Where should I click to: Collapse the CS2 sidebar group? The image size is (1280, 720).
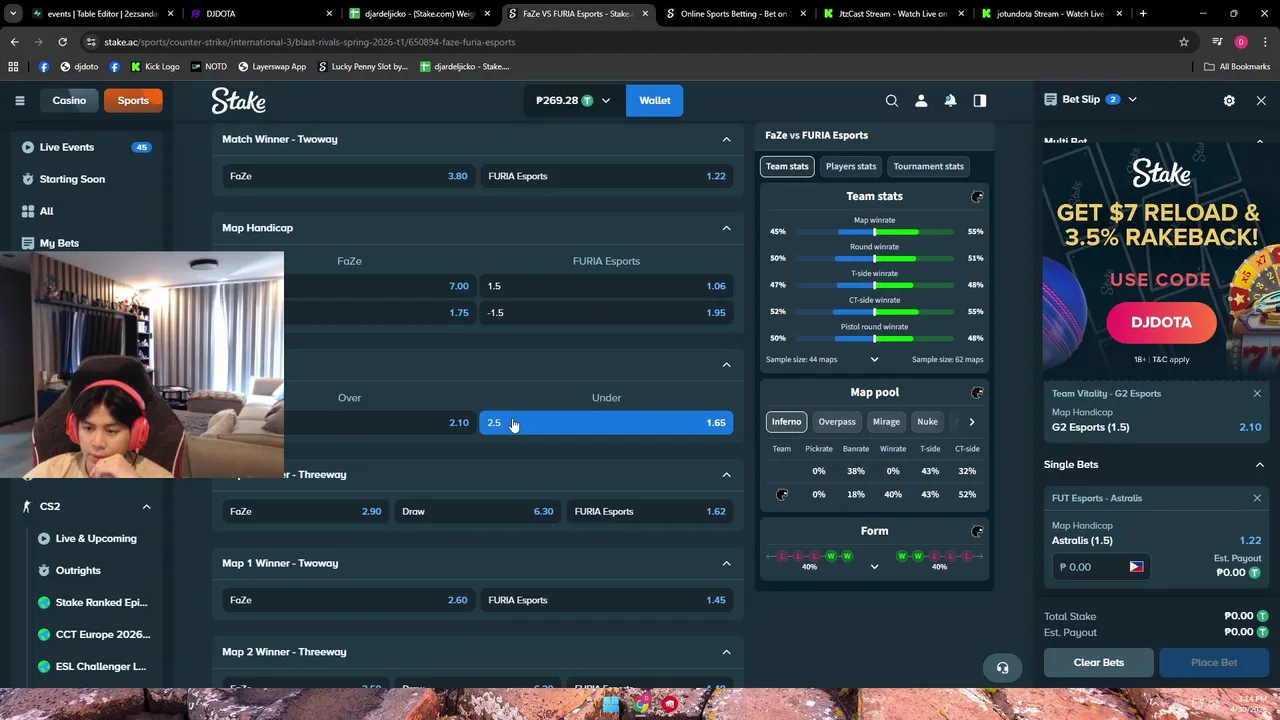coord(146,507)
